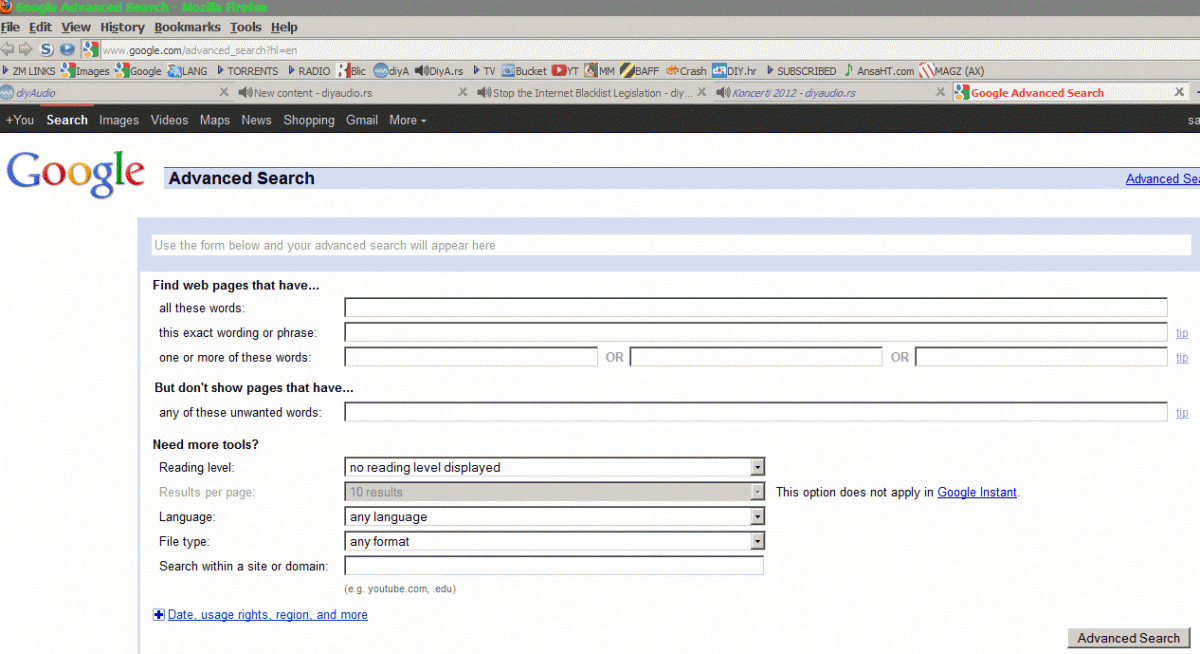Focus the 'any of these unwanted words' field
The image size is (1200, 654).
[756, 412]
